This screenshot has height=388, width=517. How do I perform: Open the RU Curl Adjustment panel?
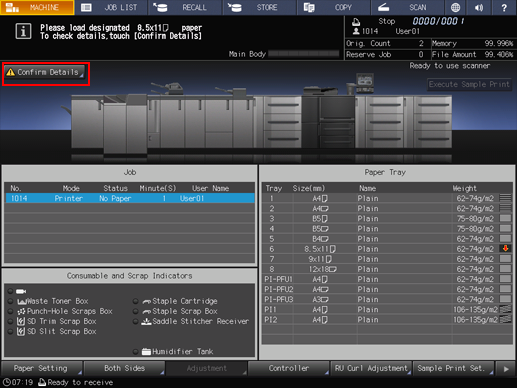coord(371,368)
